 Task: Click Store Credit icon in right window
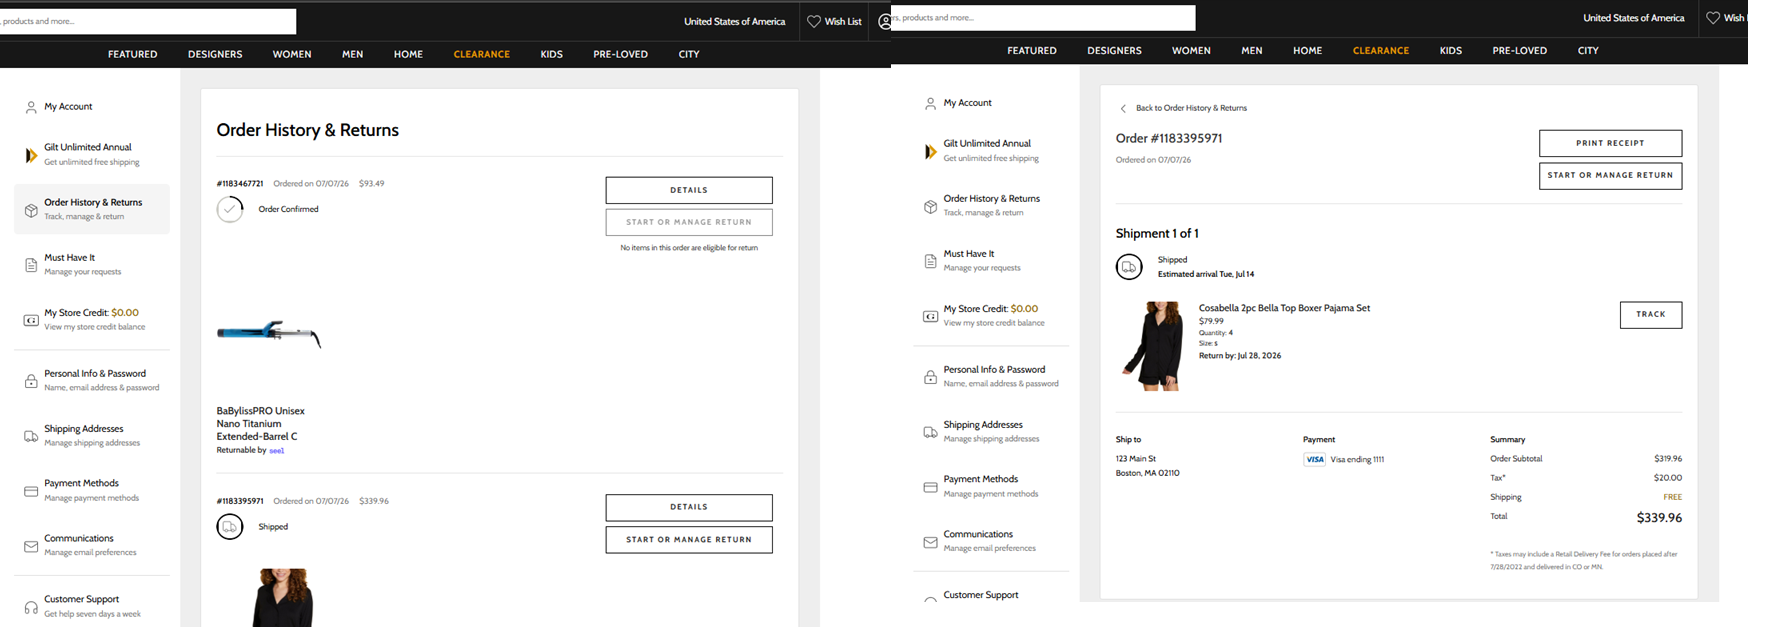click(930, 316)
